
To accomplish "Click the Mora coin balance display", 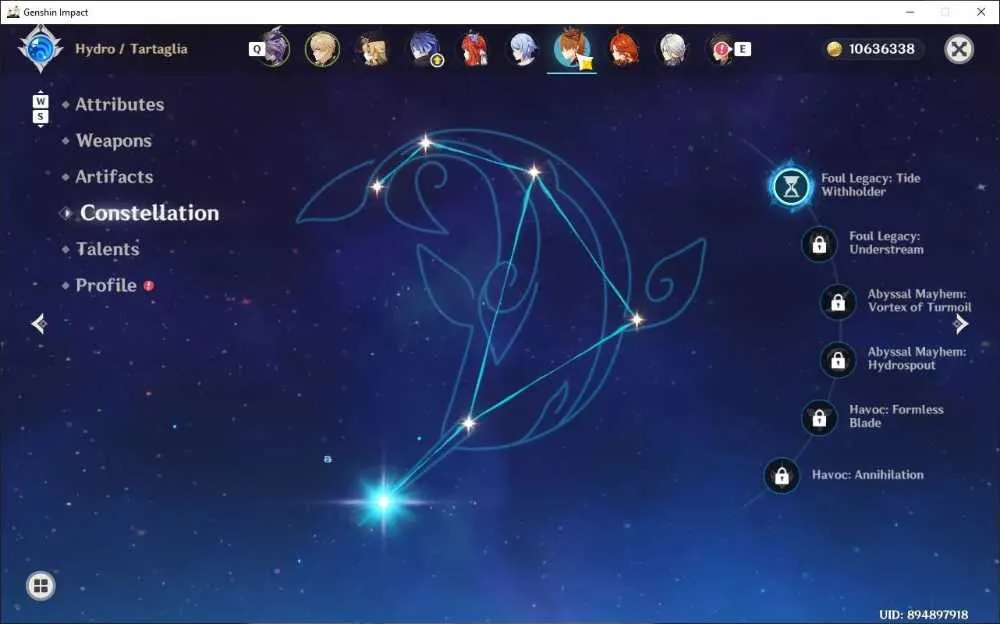I will tap(871, 49).
